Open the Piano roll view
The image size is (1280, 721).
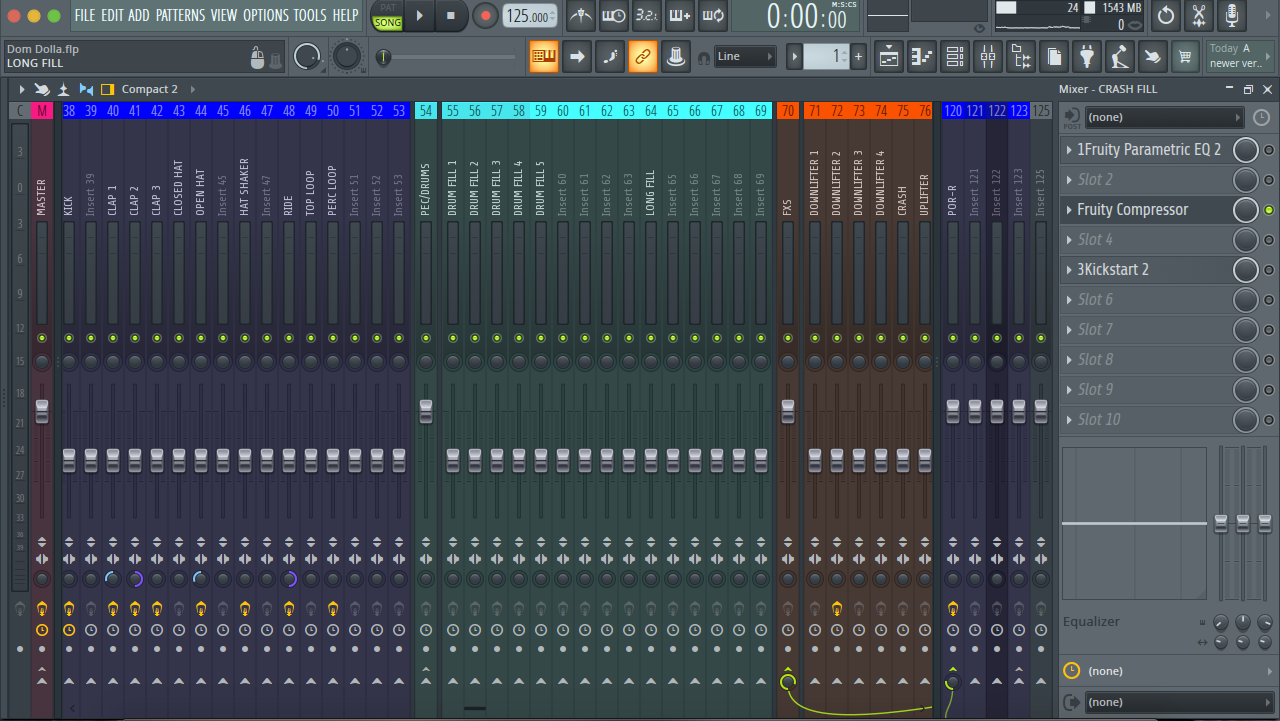point(922,57)
